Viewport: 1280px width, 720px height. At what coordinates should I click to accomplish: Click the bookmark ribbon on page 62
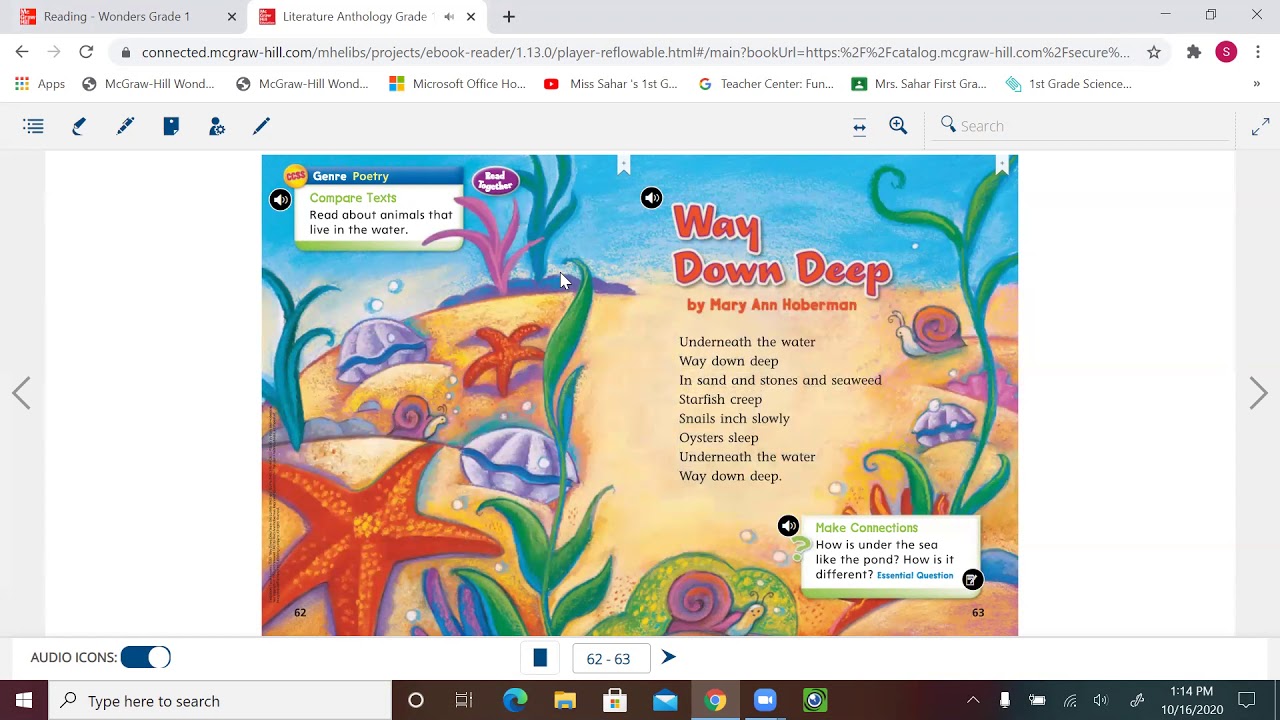click(623, 165)
